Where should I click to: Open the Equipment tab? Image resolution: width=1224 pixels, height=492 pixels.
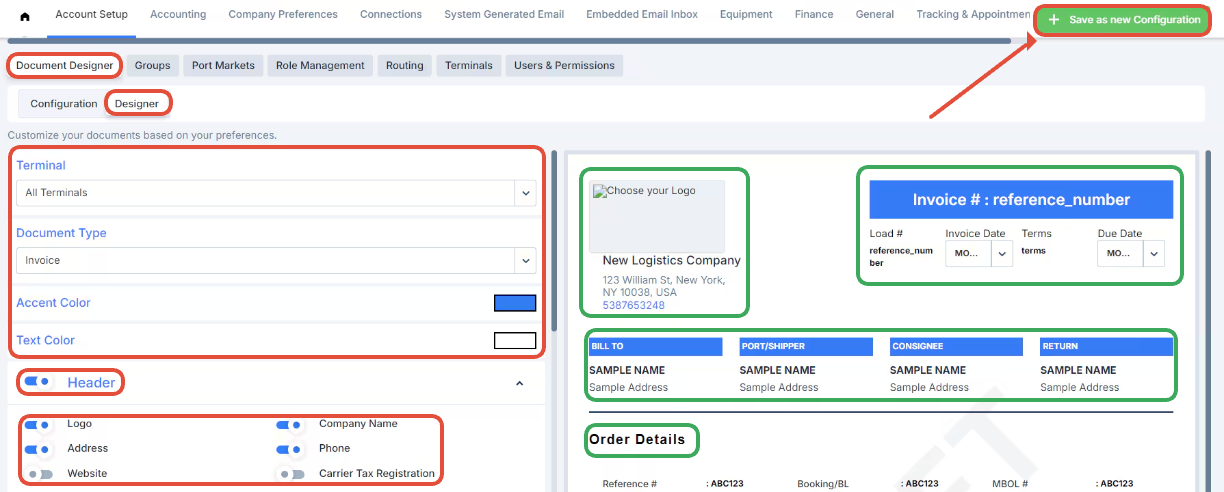click(x=746, y=14)
